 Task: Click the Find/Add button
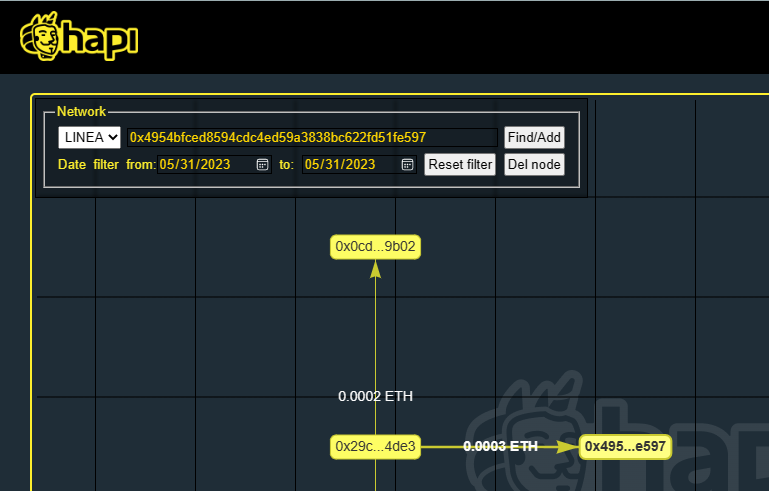[534, 137]
